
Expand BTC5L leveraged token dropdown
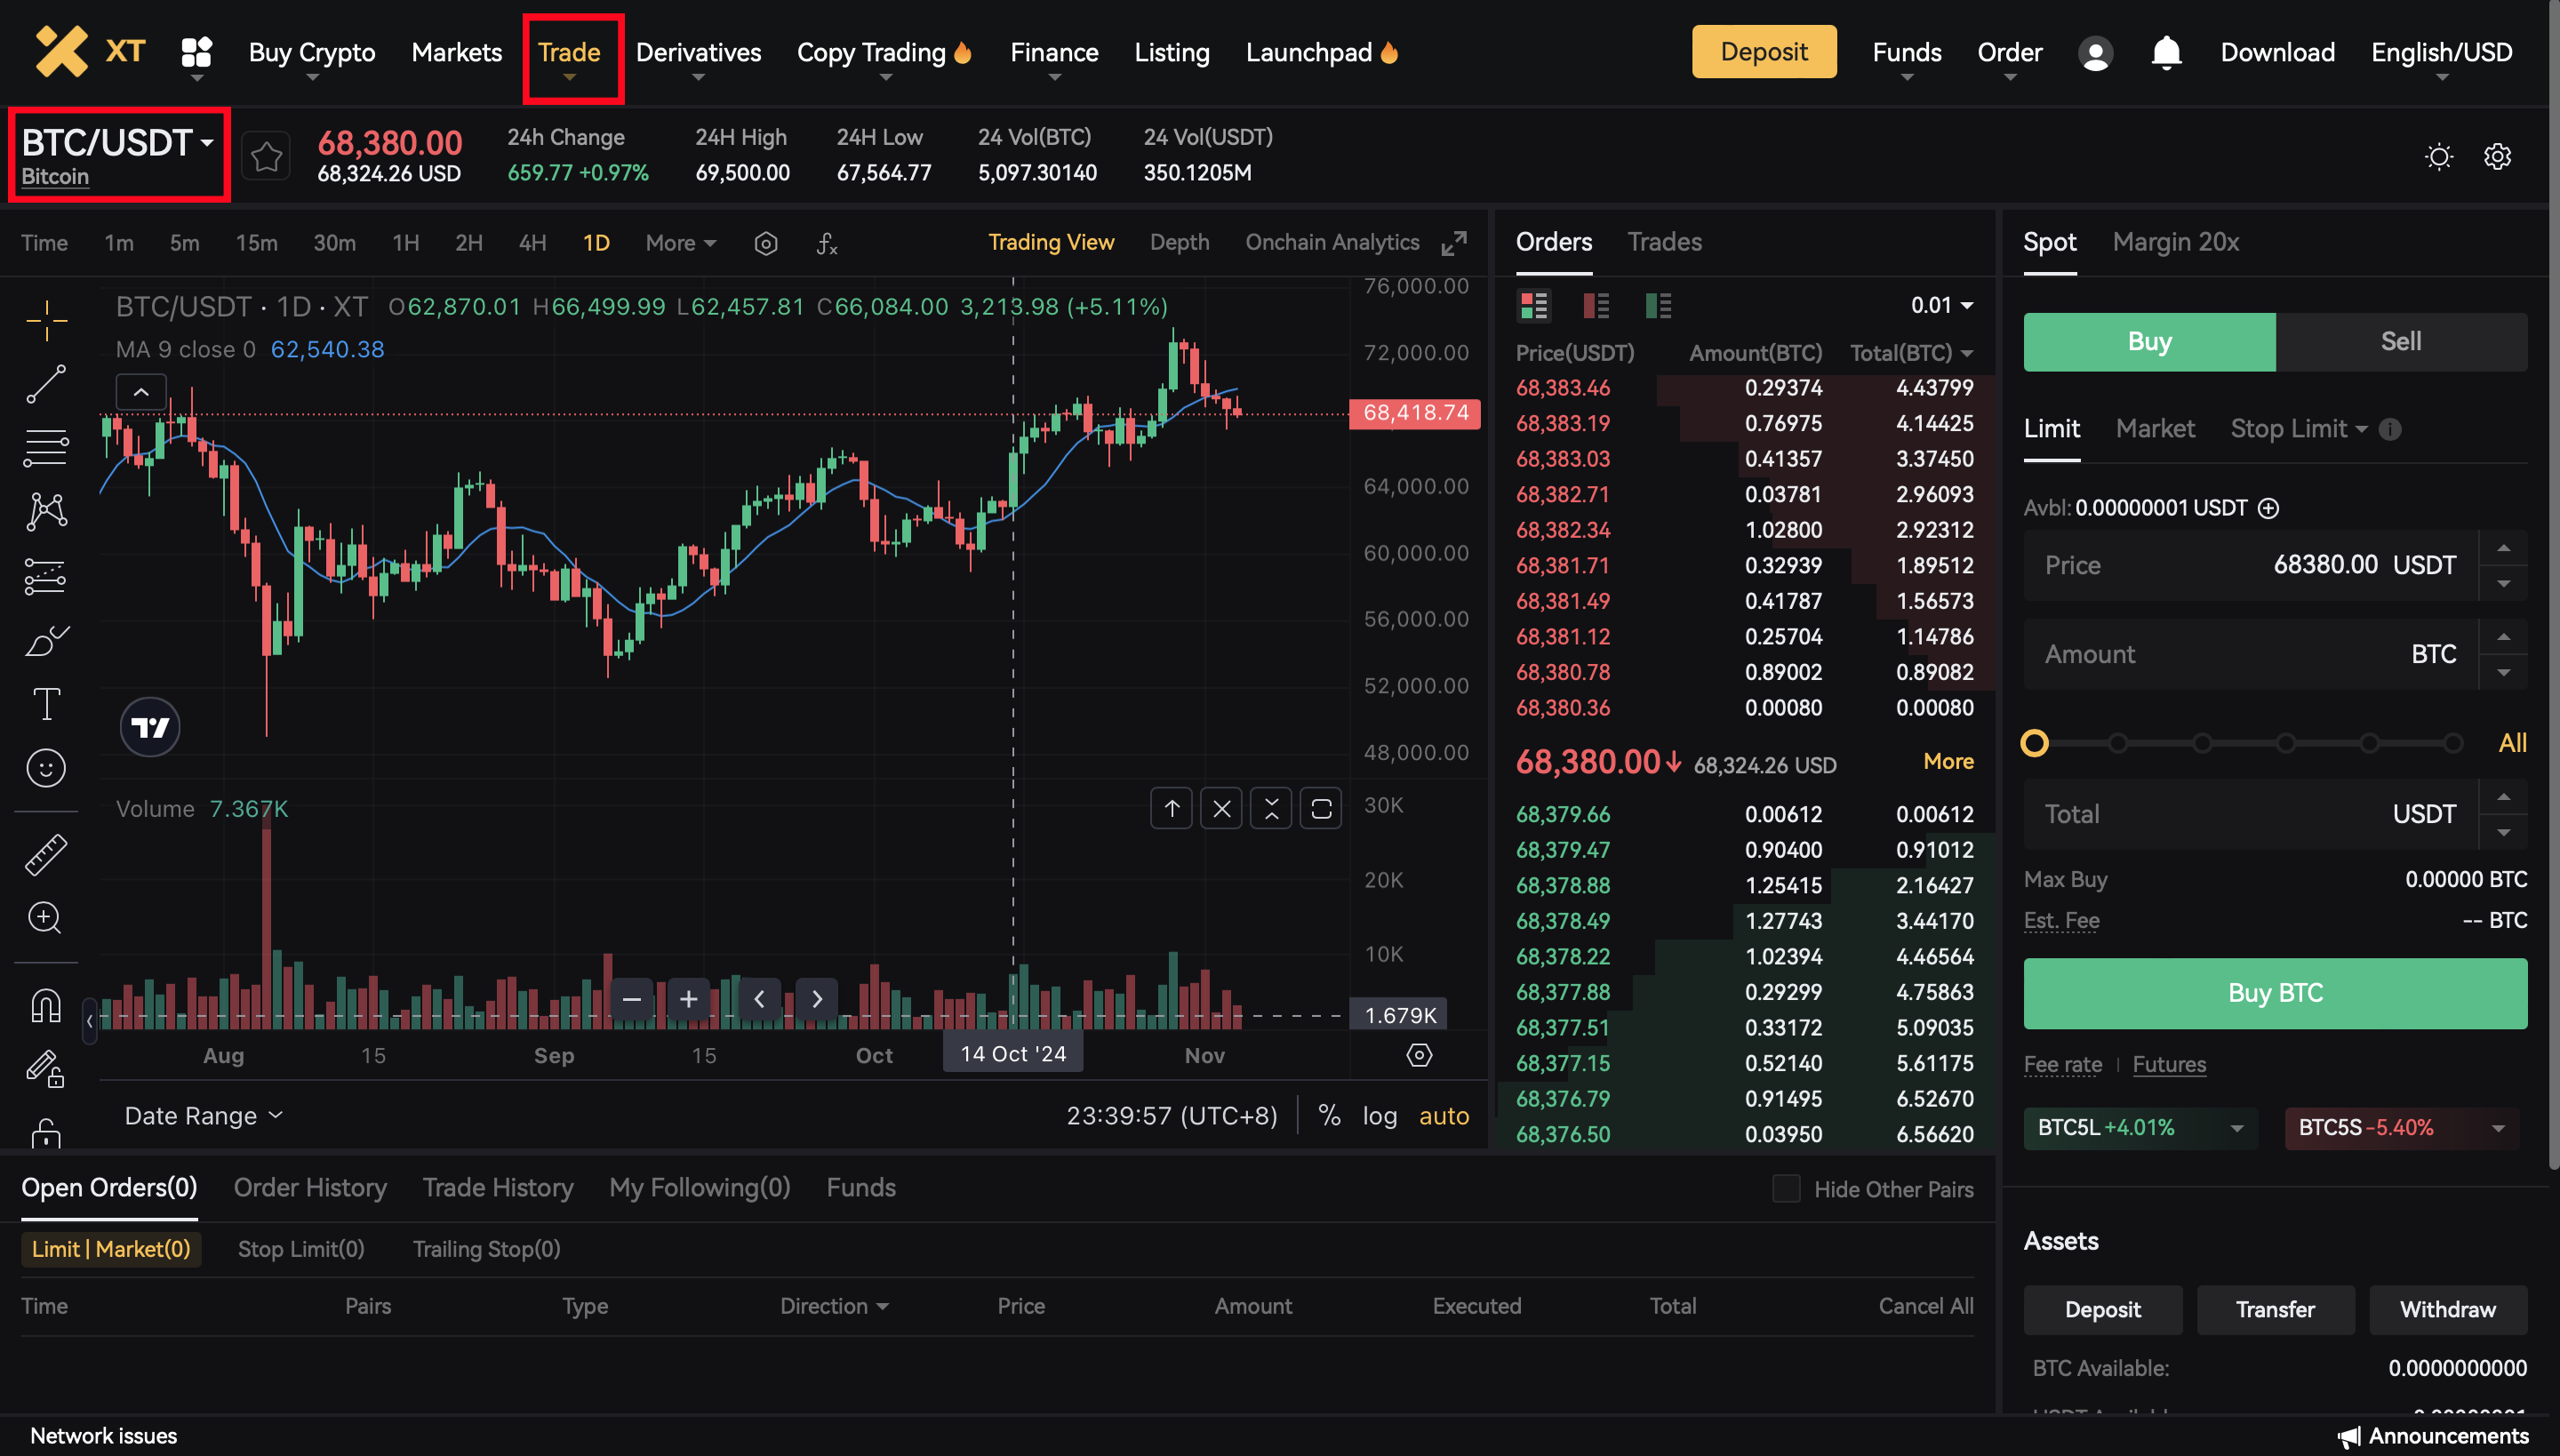point(2236,1128)
